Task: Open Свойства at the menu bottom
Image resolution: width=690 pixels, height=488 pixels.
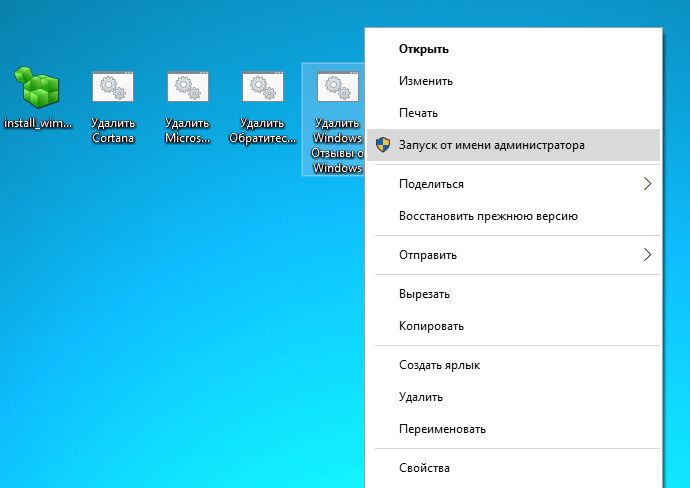Action: (424, 468)
